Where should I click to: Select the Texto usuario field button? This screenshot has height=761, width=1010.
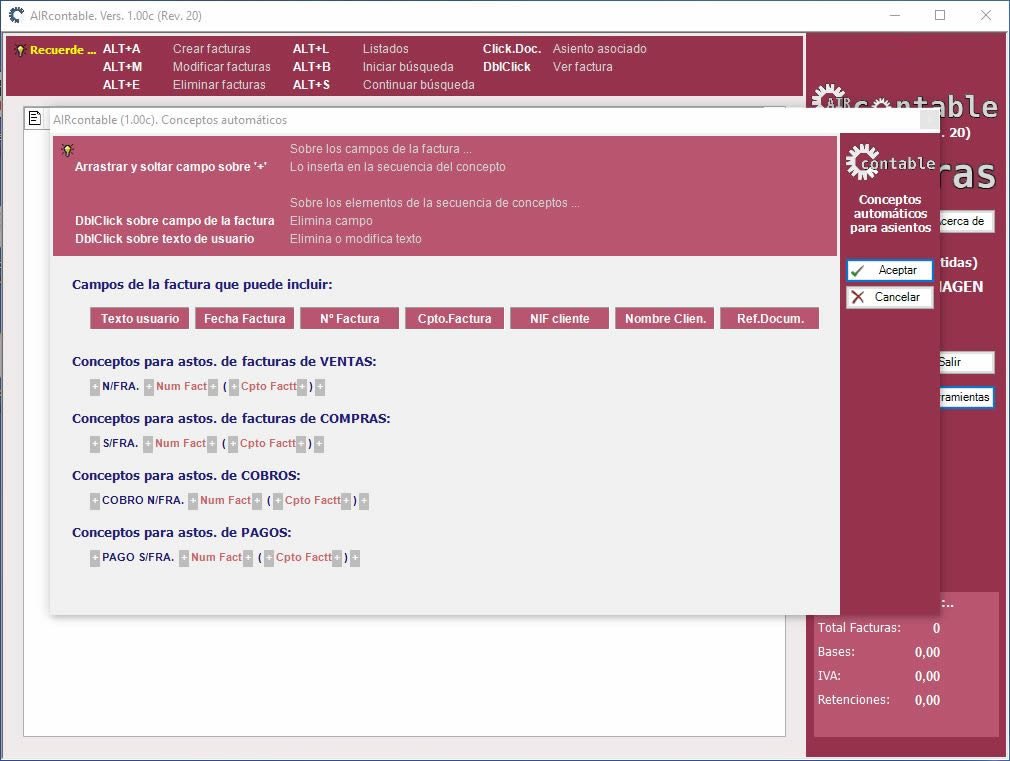140,319
